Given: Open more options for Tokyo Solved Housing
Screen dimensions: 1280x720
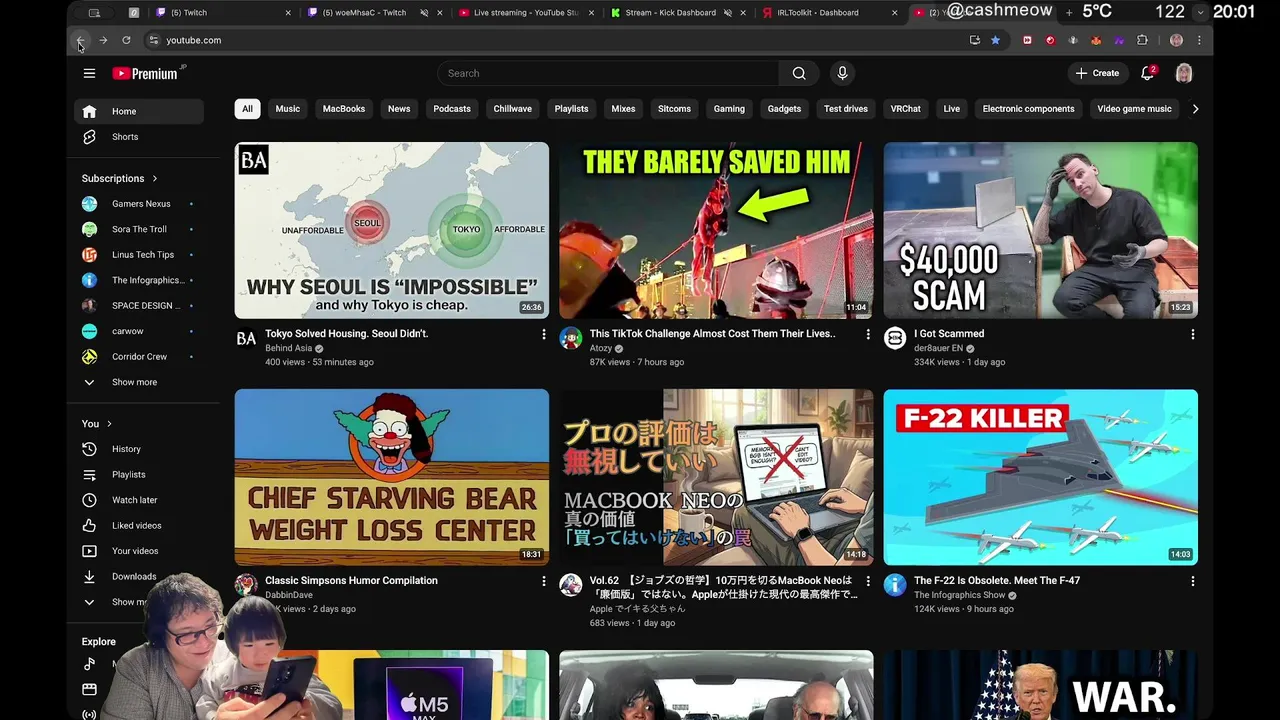Looking at the screenshot, I should [544, 334].
